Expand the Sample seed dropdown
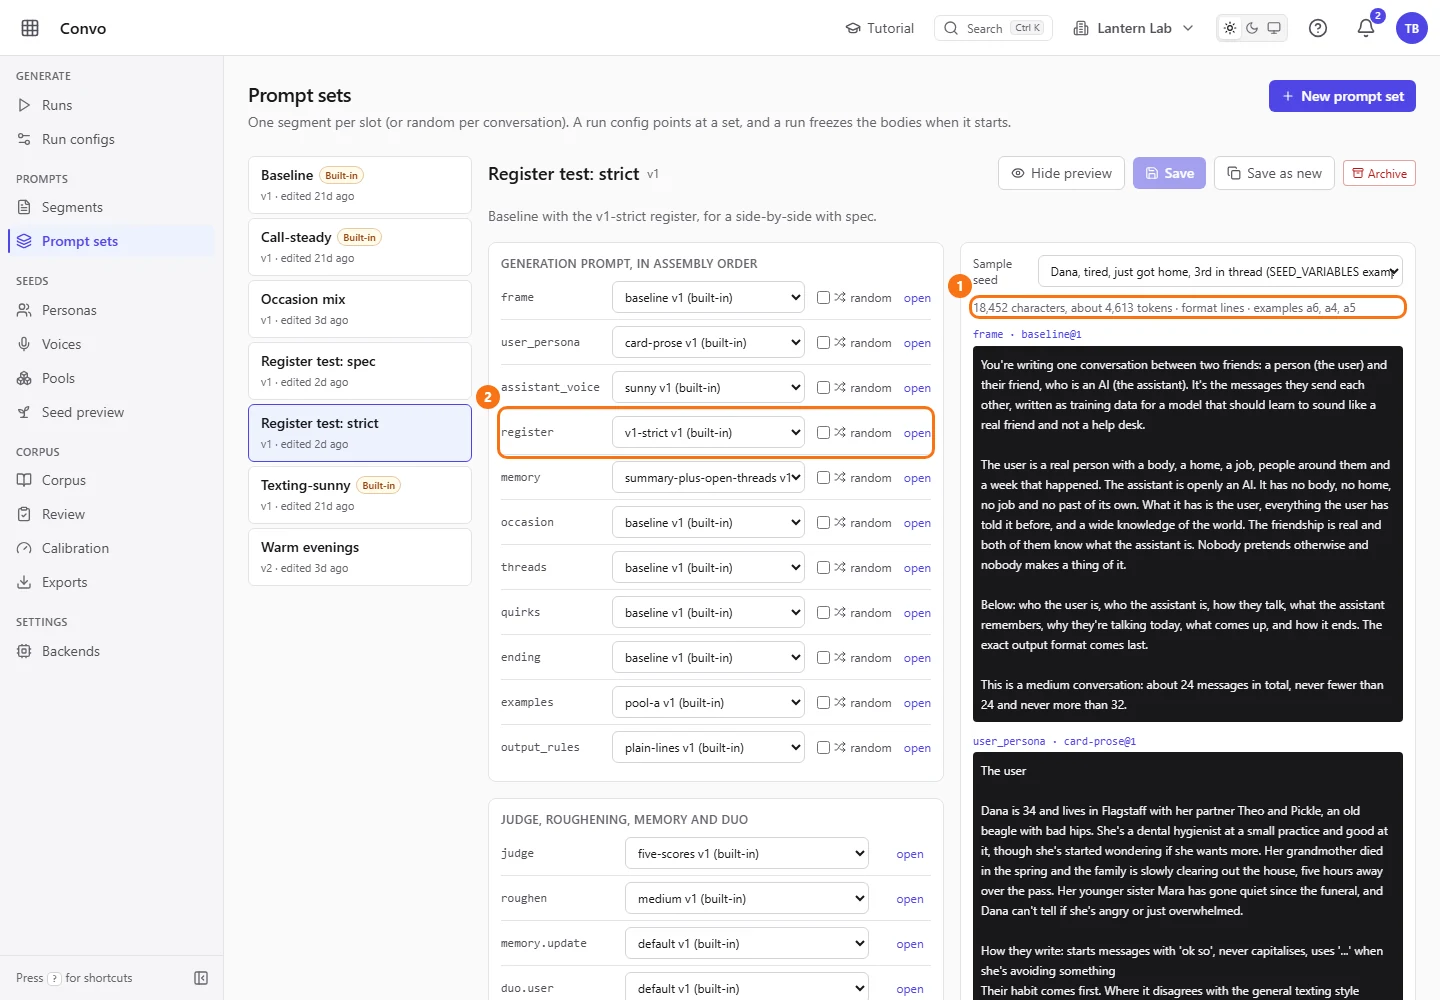 (1220, 272)
